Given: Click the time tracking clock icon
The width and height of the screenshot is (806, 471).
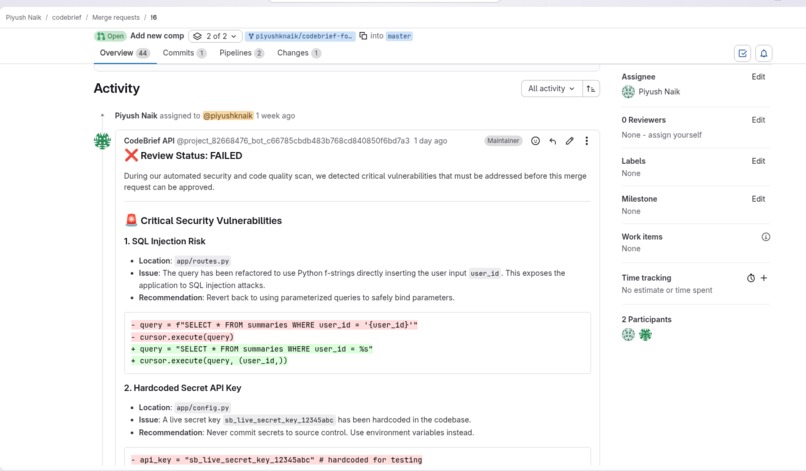Looking at the screenshot, I should click(751, 278).
